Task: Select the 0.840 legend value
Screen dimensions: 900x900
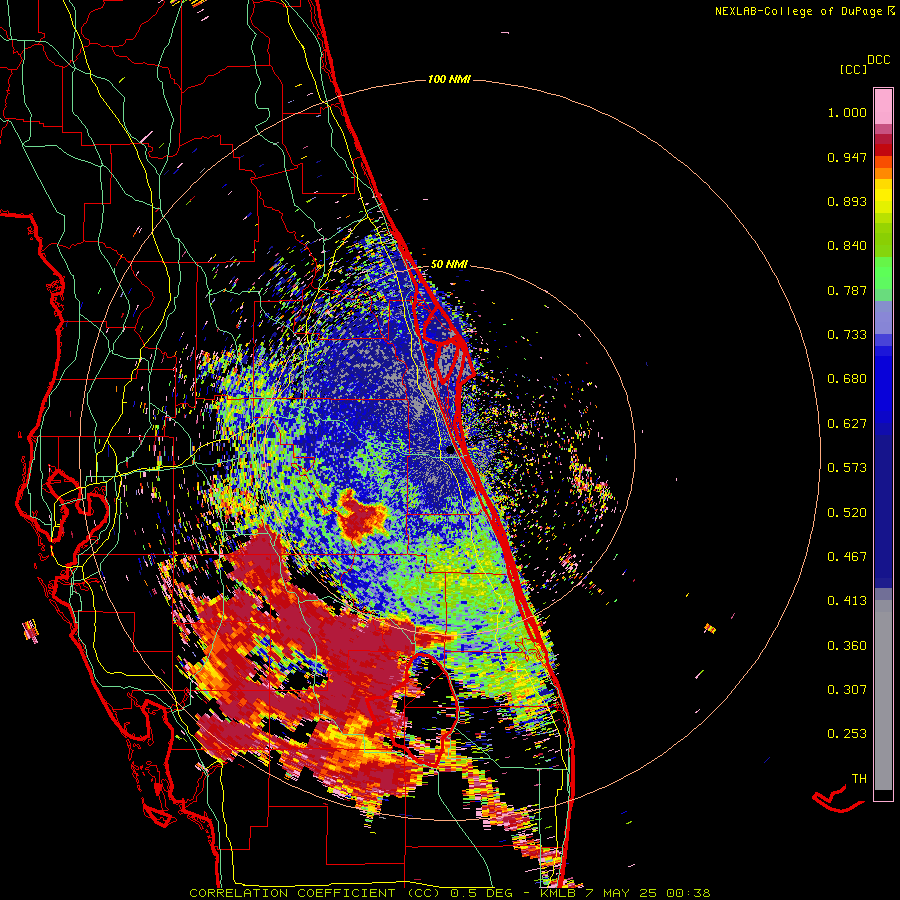Action: [847, 246]
